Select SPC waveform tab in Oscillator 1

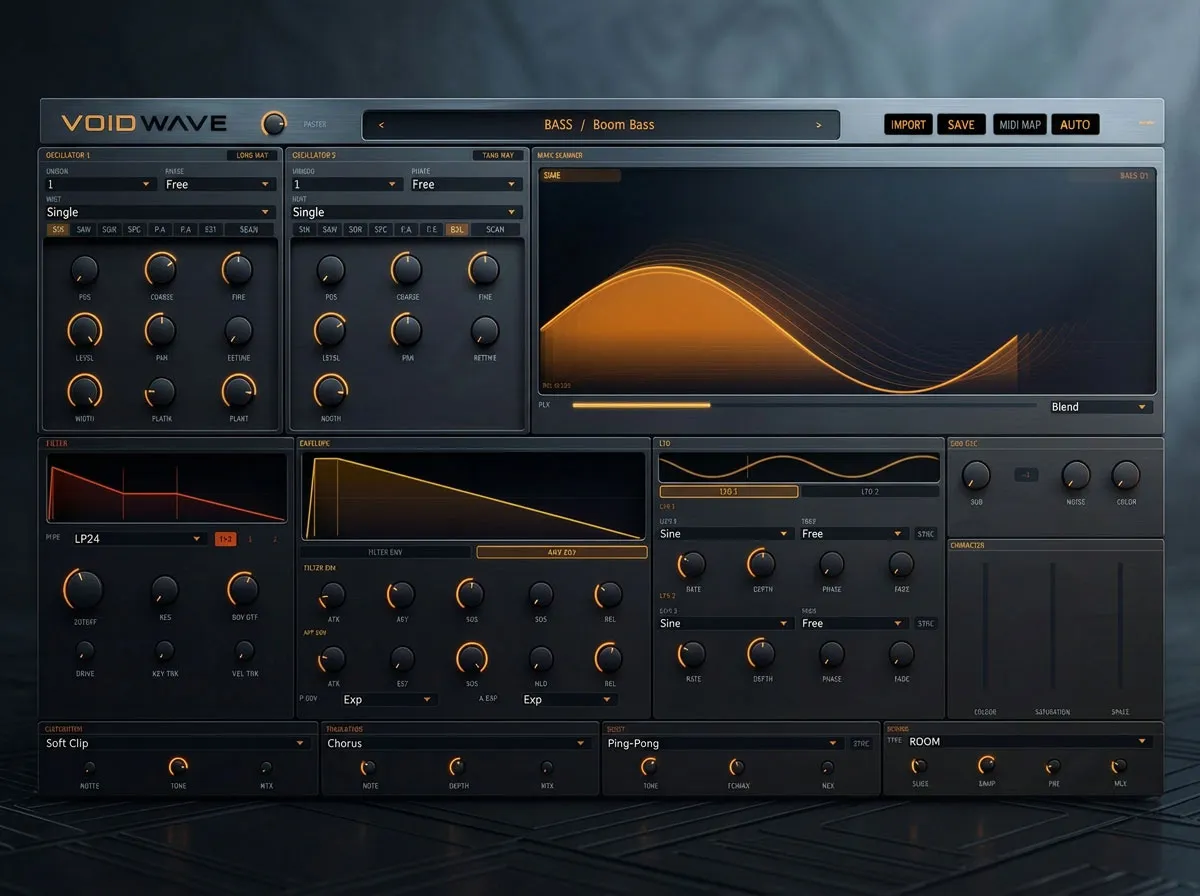pyautogui.click(x=134, y=229)
